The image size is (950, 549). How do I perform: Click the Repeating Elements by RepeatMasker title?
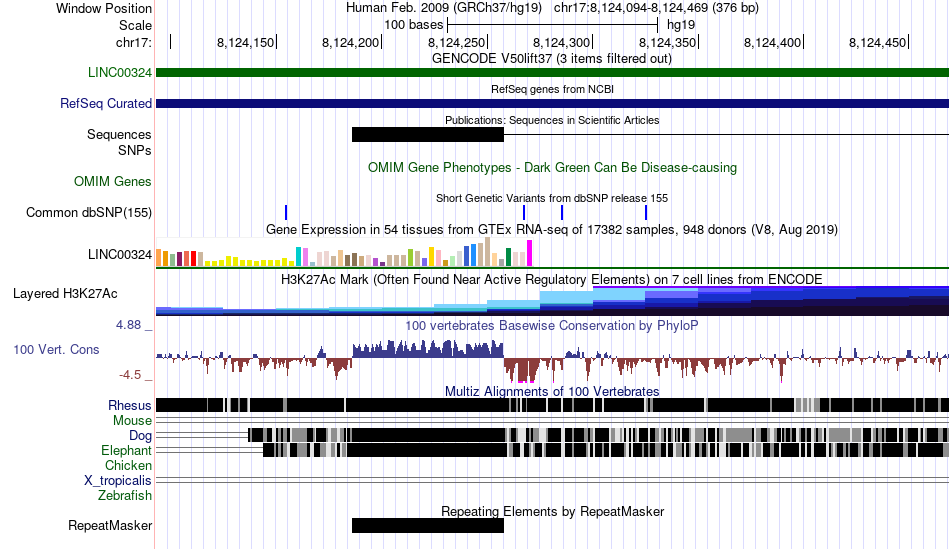[x=552, y=511]
